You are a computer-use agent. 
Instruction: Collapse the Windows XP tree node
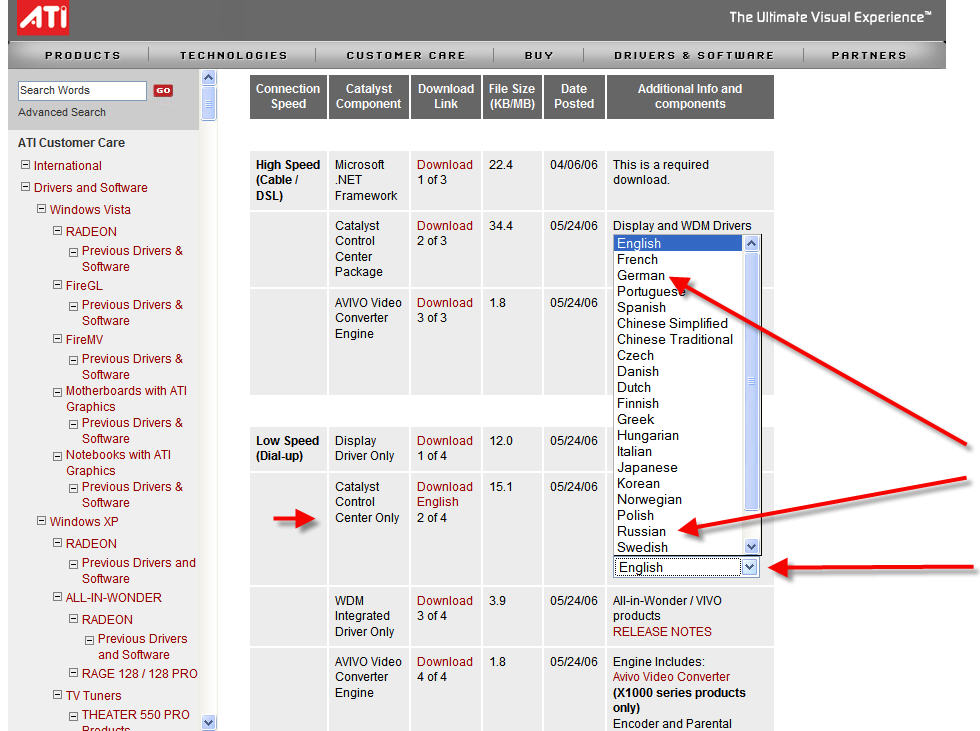[42, 522]
